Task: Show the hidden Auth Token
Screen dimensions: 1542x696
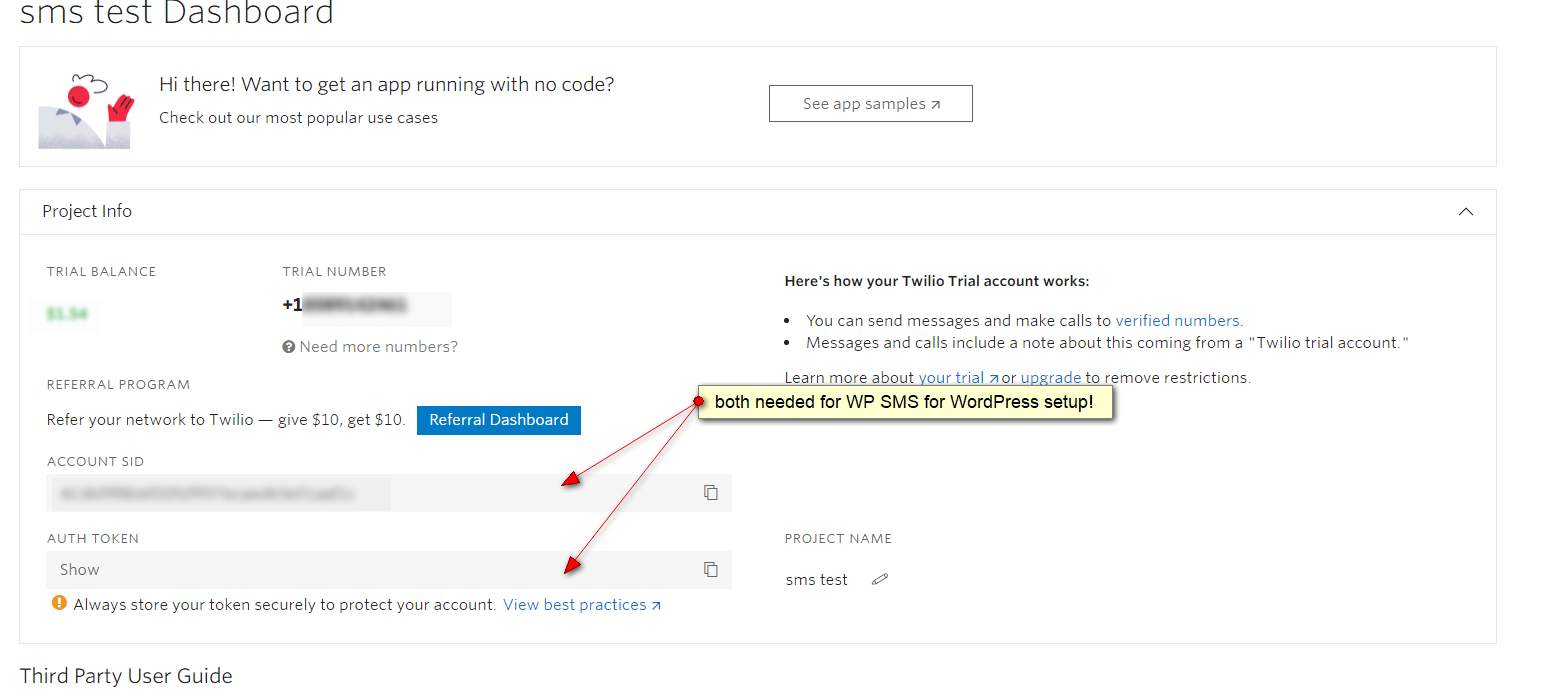Action: click(x=80, y=570)
